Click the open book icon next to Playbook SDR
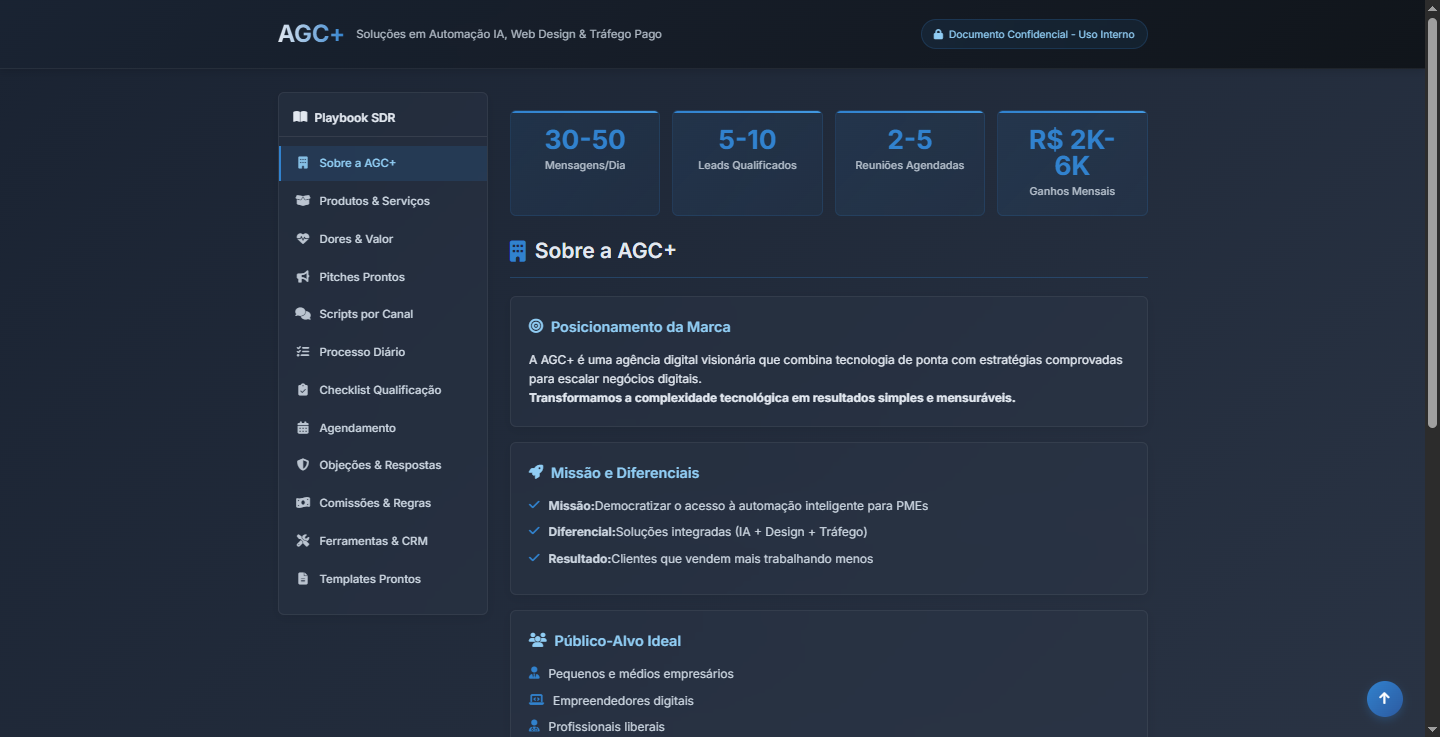This screenshot has height=737, width=1440. [x=300, y=116]
